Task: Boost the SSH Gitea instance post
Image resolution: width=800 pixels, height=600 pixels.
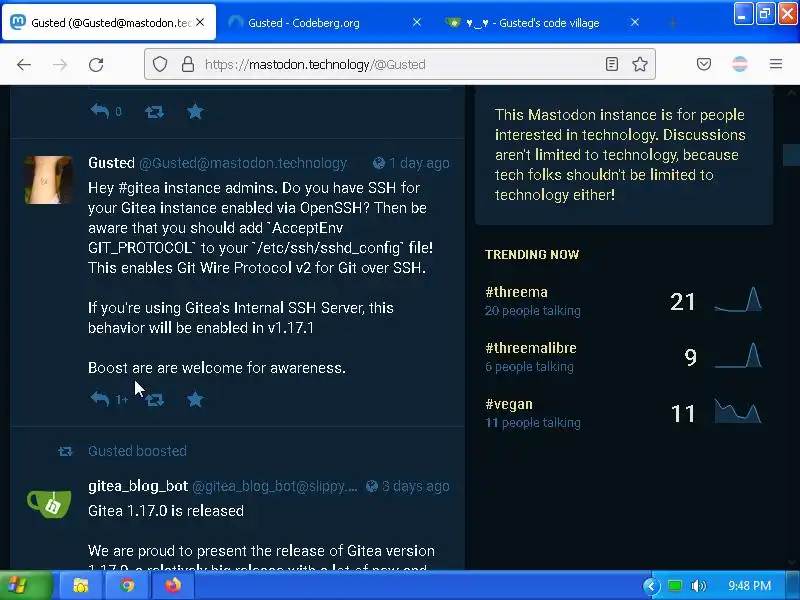Action: (155, 399)
